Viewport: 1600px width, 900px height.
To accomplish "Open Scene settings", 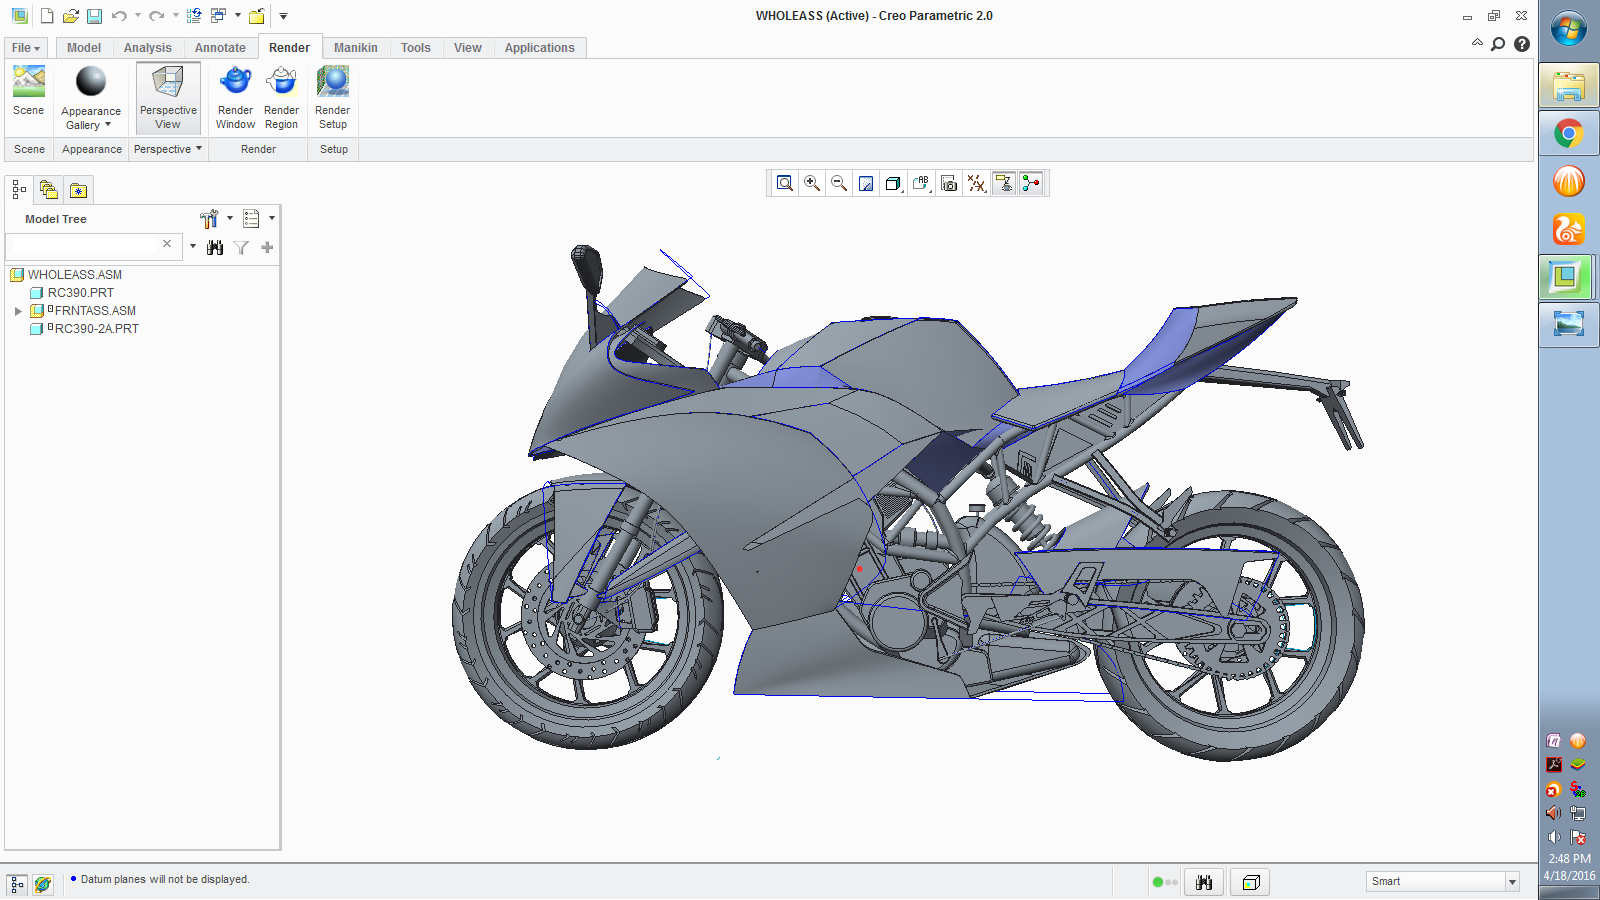I will (29, 91).
